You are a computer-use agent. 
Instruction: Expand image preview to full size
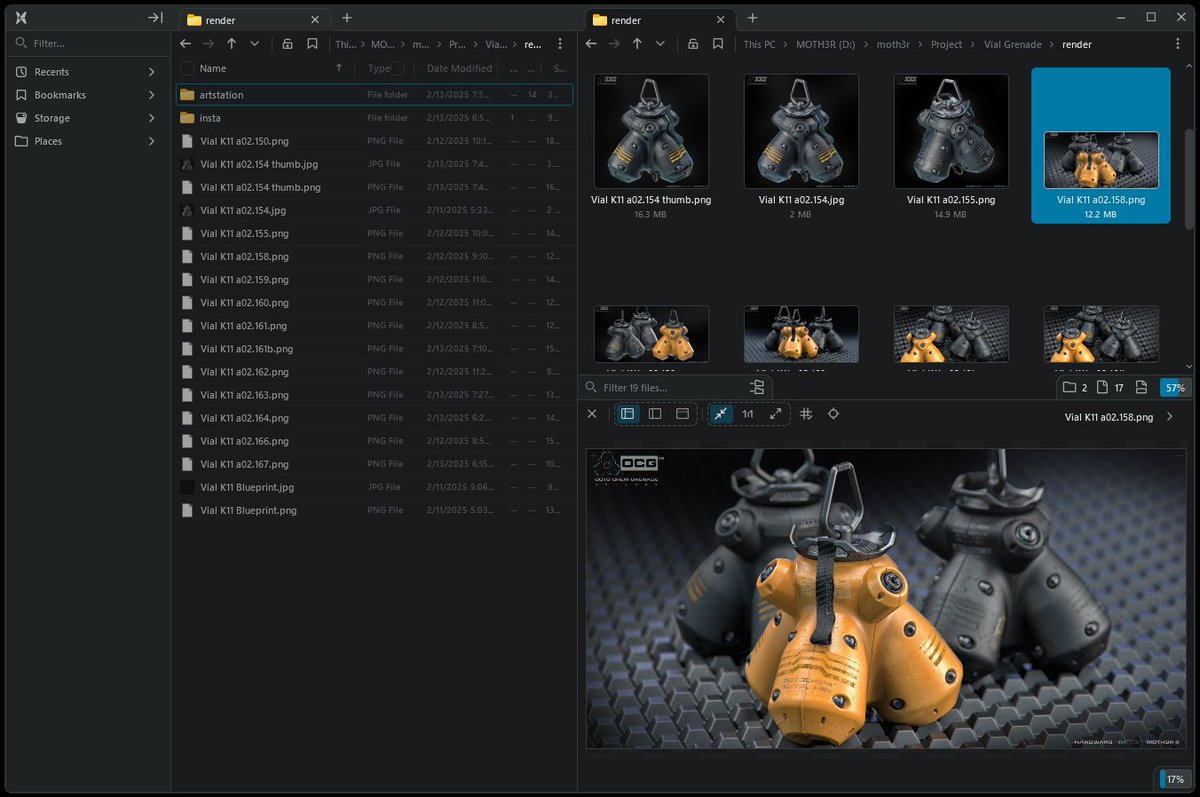(x=775, y=413)
